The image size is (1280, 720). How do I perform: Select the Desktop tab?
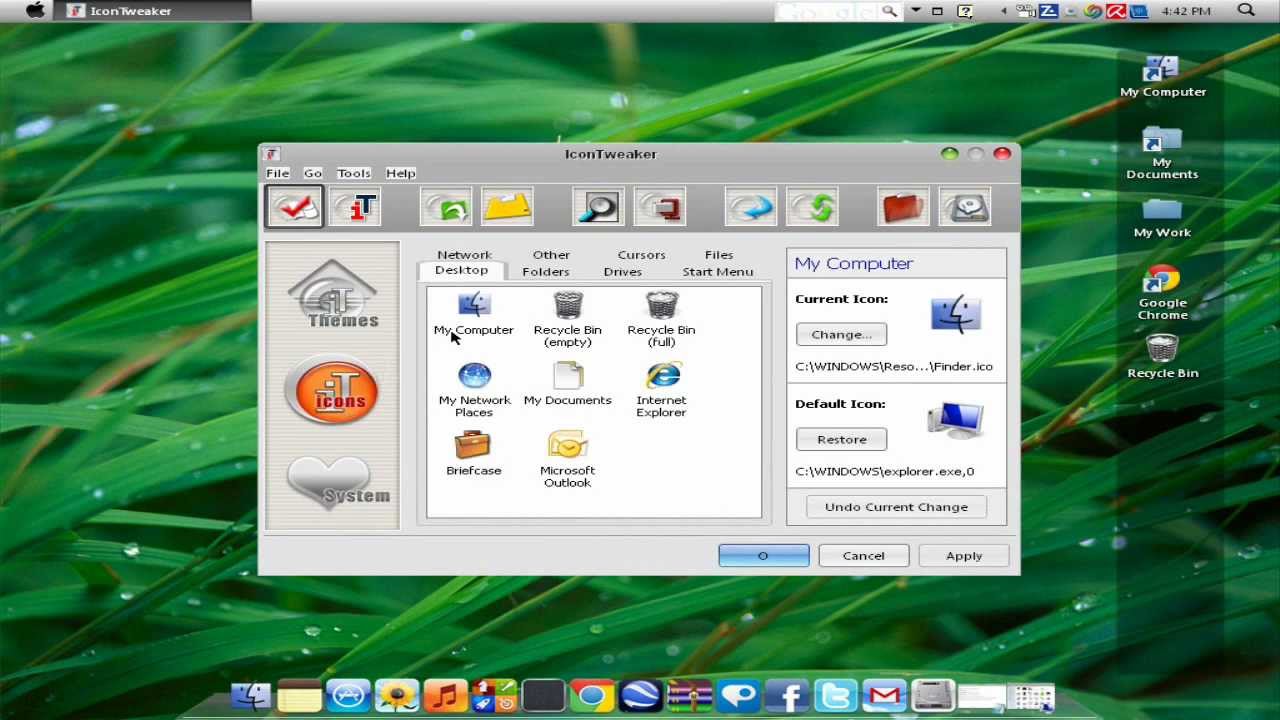point(461,271)
